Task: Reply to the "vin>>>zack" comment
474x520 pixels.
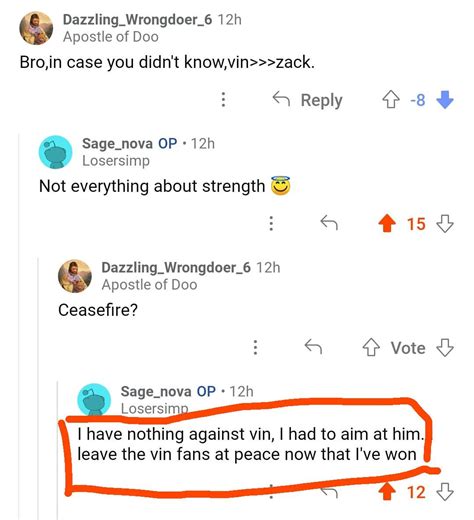Action: [x=307, y=100]
